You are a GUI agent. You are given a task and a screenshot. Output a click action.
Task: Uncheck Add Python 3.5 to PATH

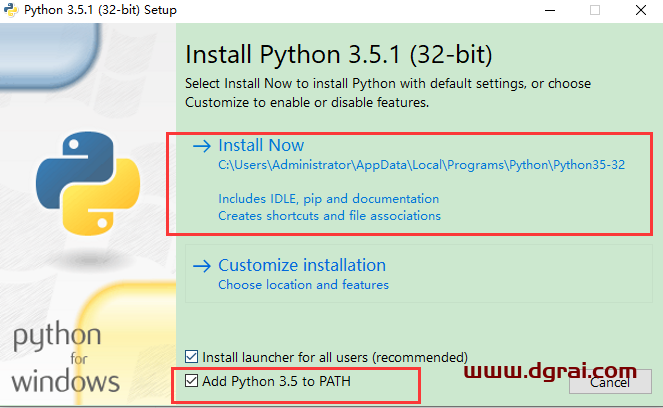pos(191,381)
